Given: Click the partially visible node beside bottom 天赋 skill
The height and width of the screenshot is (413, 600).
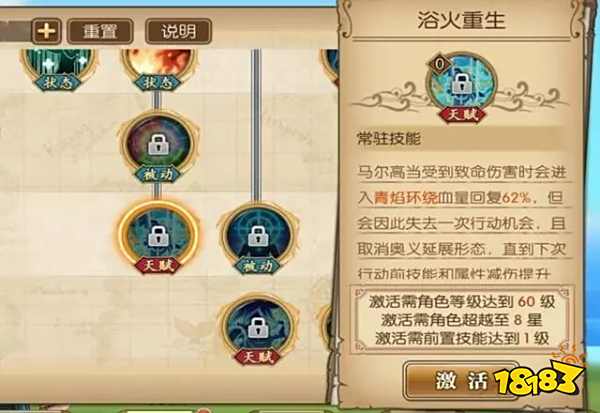Looking at the screenshot, I should point(328,327).
